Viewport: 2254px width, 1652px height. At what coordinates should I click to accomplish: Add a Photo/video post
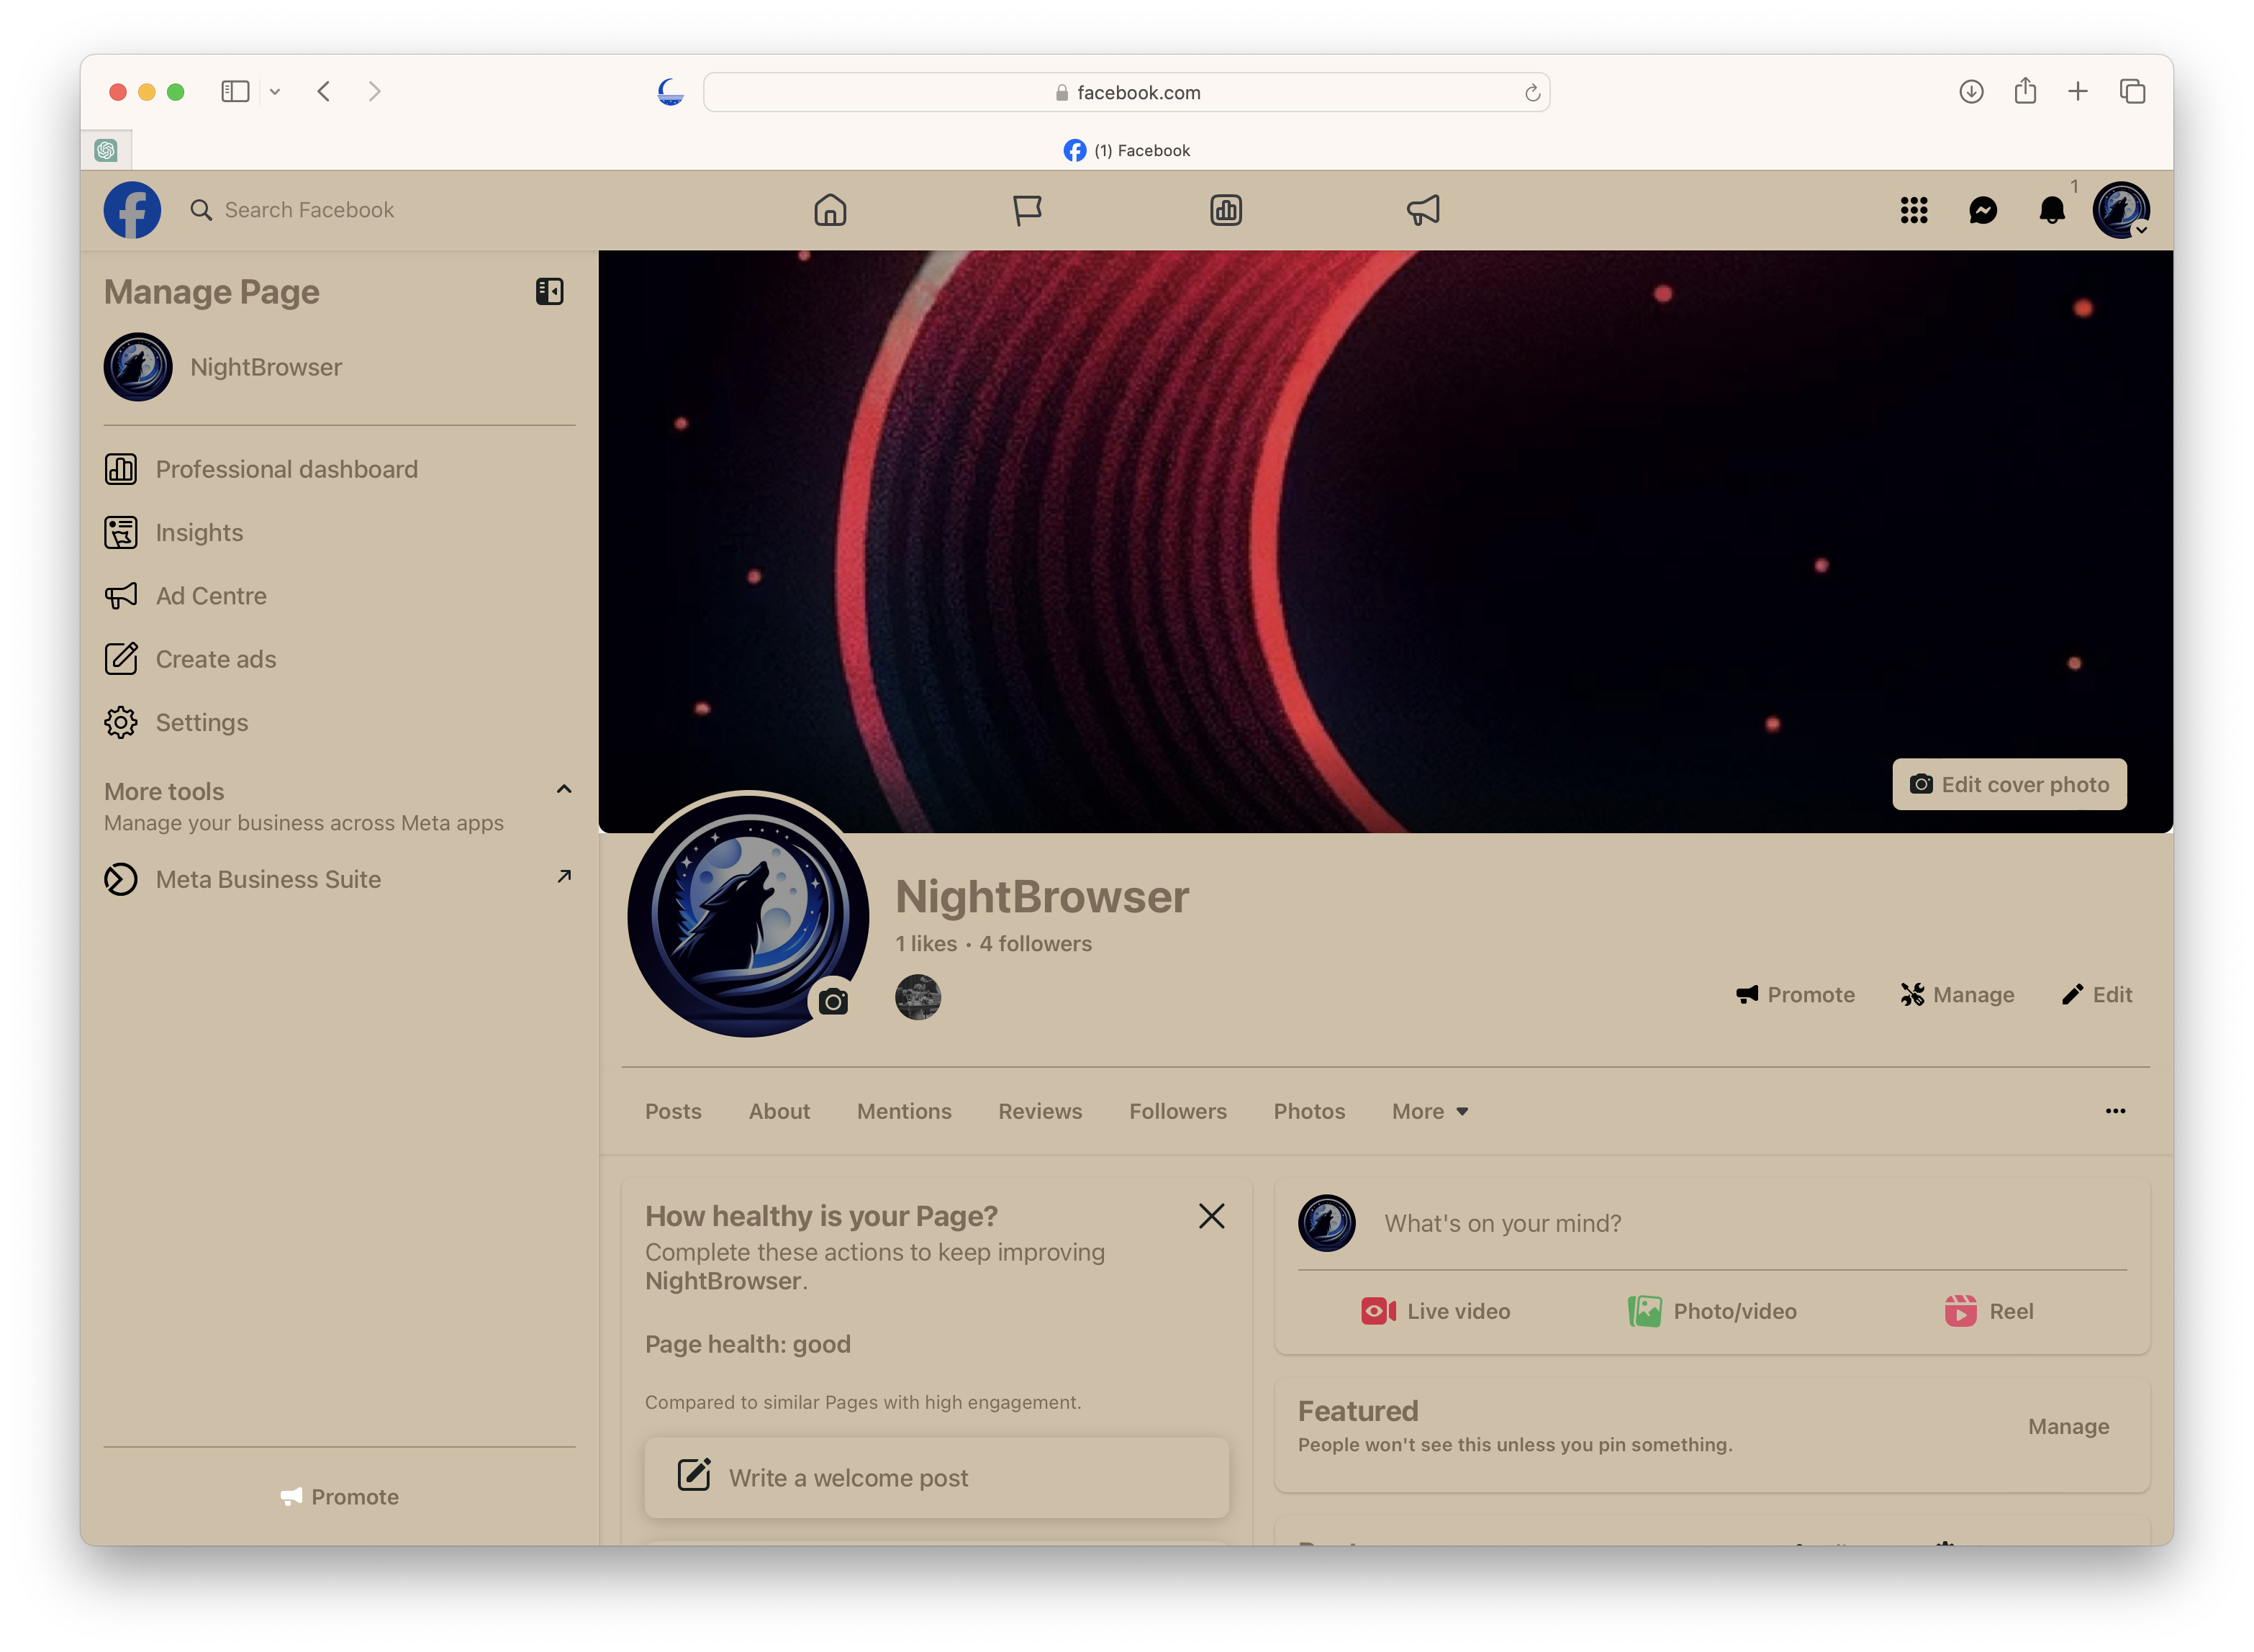coord(1712,1312)
